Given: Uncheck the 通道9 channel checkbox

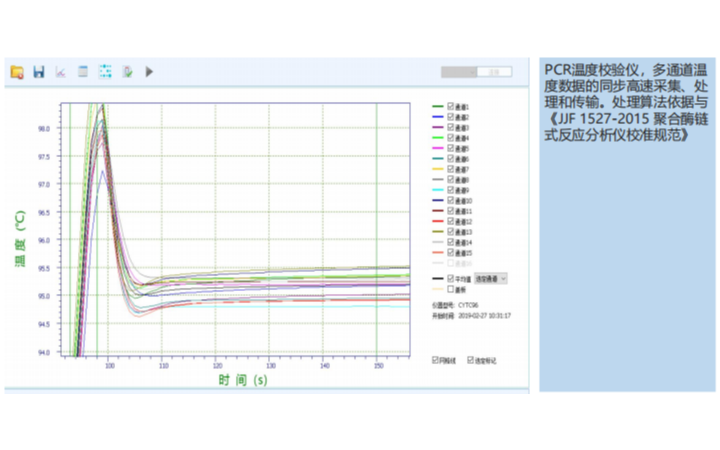Looking at the screenshot, I should coord(450,190).
